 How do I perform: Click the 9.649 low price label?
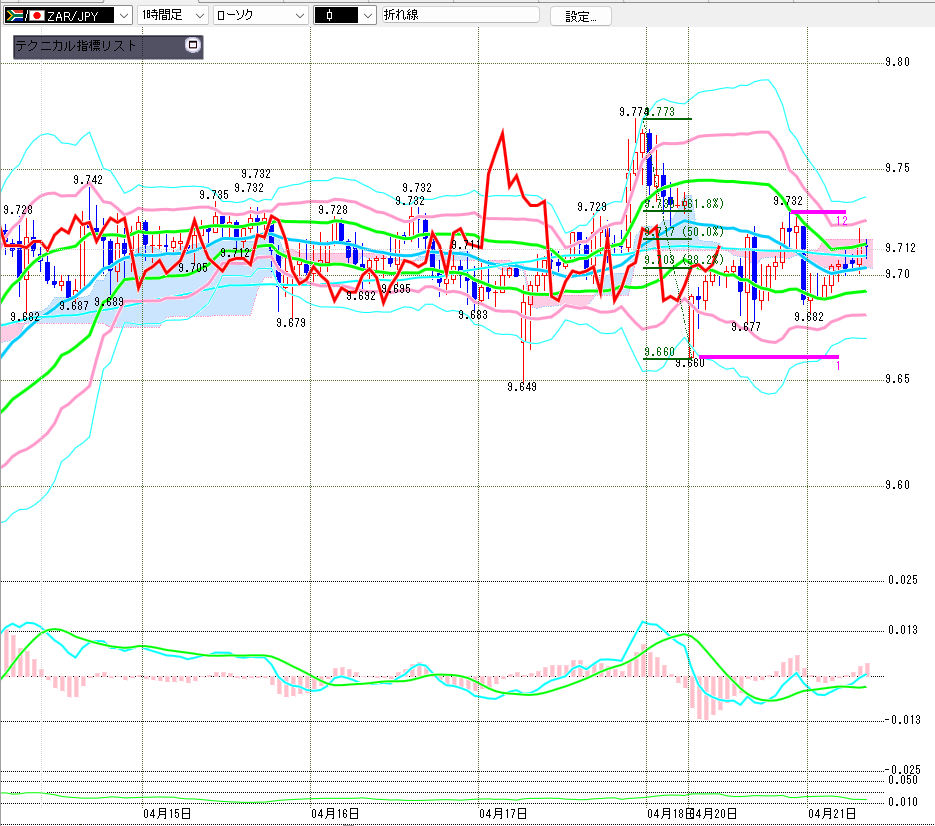click(522, 387)
